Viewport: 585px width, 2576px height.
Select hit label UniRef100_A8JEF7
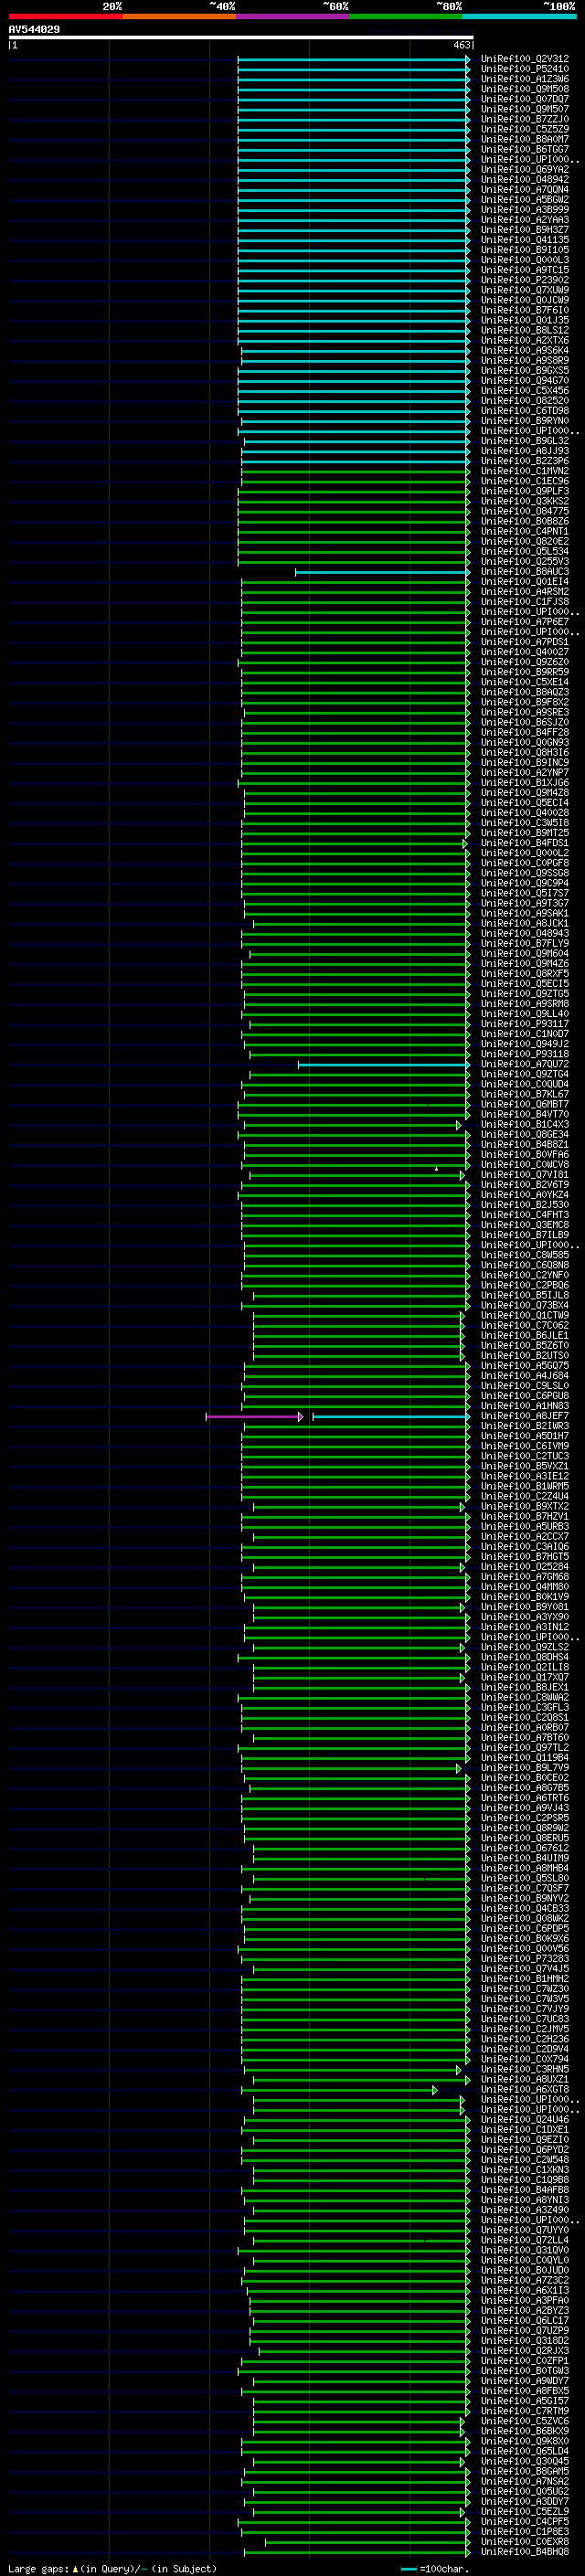tap(525, 1416)
